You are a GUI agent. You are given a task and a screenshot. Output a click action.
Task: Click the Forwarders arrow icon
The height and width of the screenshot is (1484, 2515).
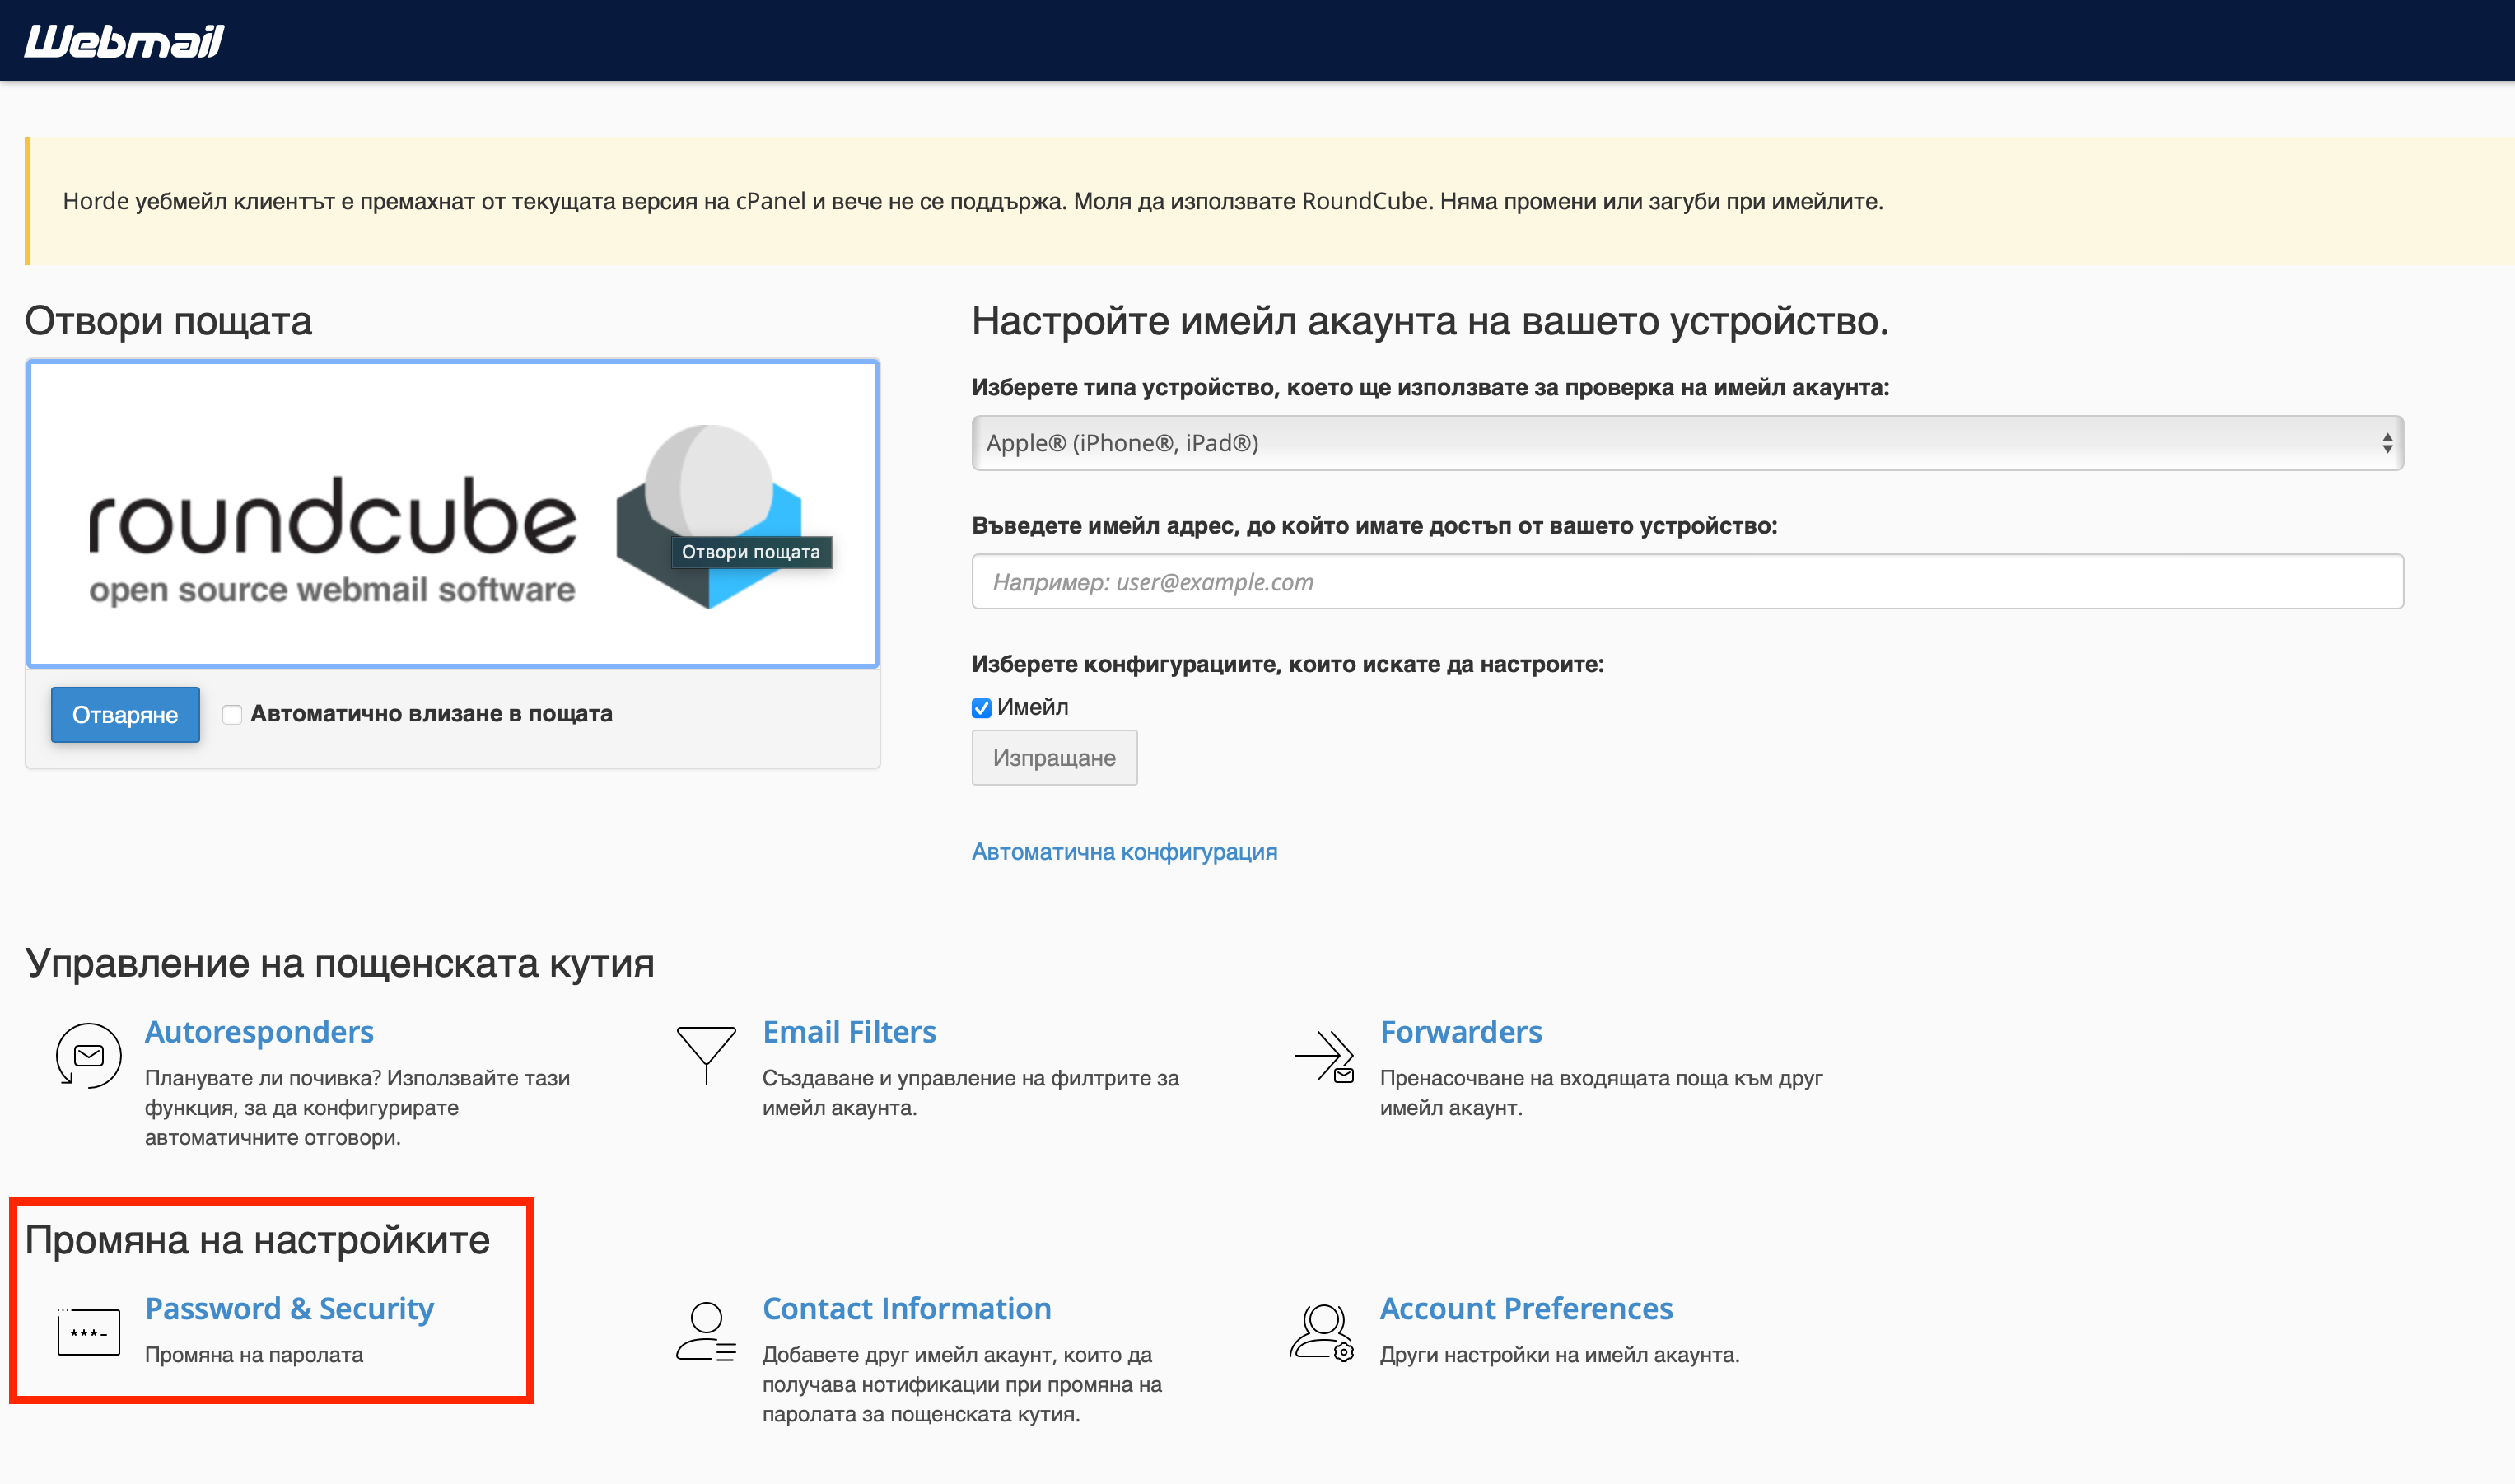(1323, 1056)
